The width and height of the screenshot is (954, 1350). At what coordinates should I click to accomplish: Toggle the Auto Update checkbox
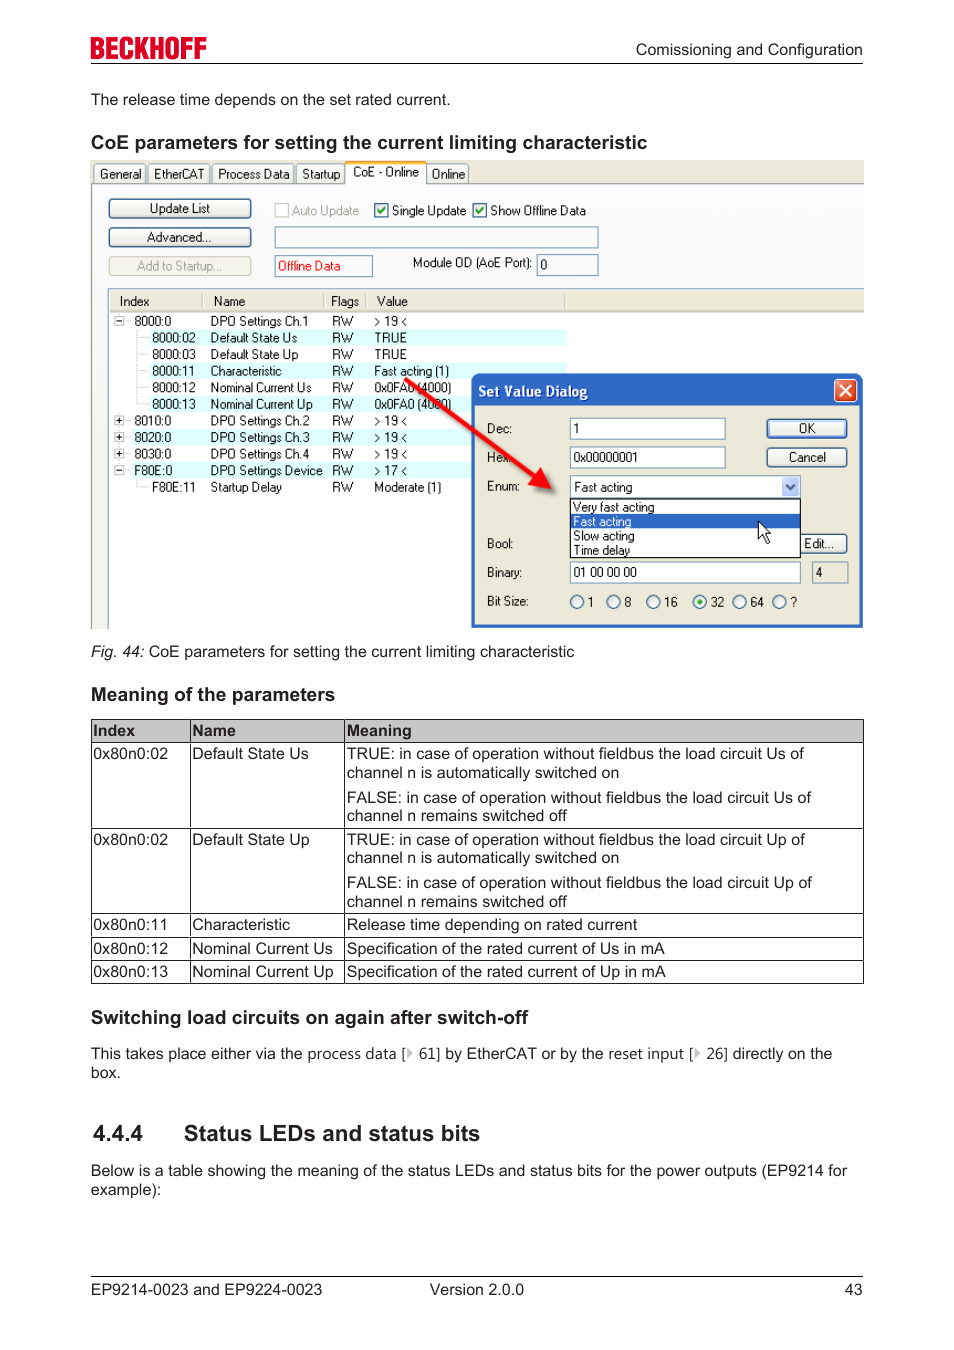tap(282, 210)
